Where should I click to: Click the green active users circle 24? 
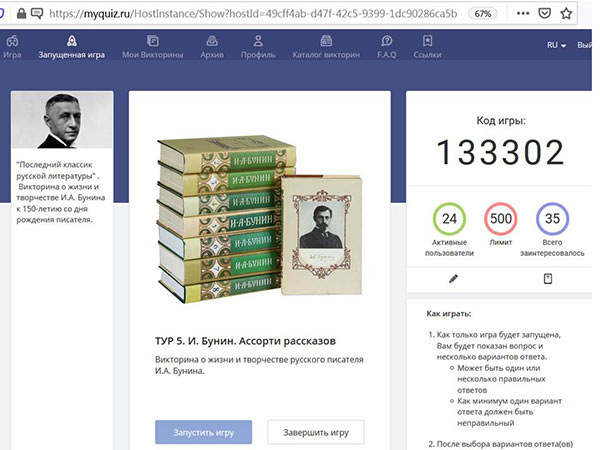(449, 218)
